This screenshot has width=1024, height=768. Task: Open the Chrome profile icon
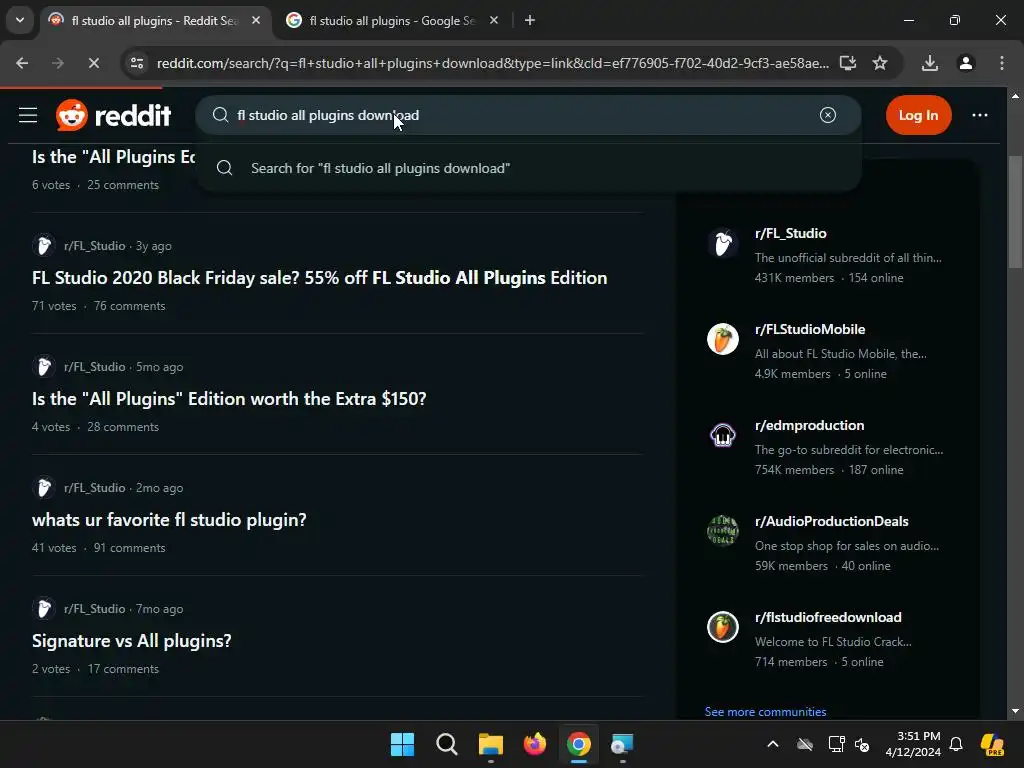tap(966, 63)
